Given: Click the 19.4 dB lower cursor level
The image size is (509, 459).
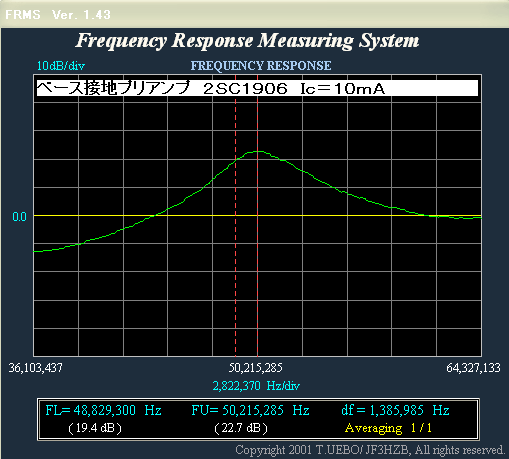Looking at the screenshot, I should [95, 428].
